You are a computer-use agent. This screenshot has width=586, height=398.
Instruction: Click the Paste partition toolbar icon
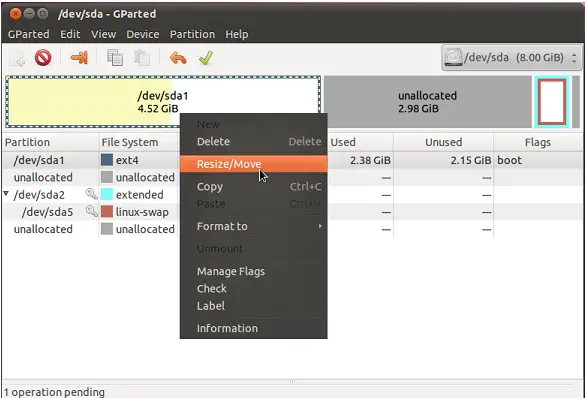tap(142, 58)
